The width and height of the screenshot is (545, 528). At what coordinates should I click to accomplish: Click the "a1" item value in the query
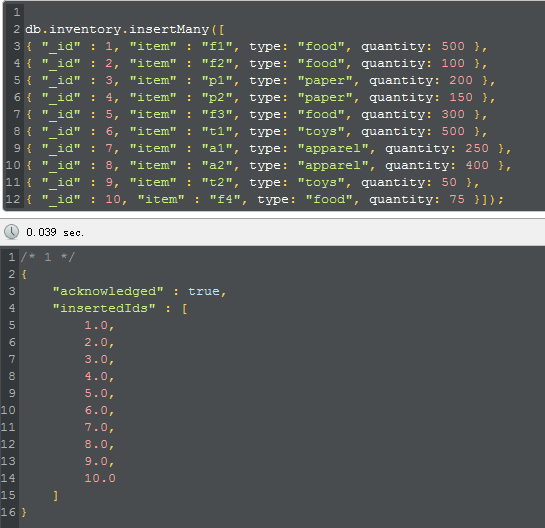217,148
